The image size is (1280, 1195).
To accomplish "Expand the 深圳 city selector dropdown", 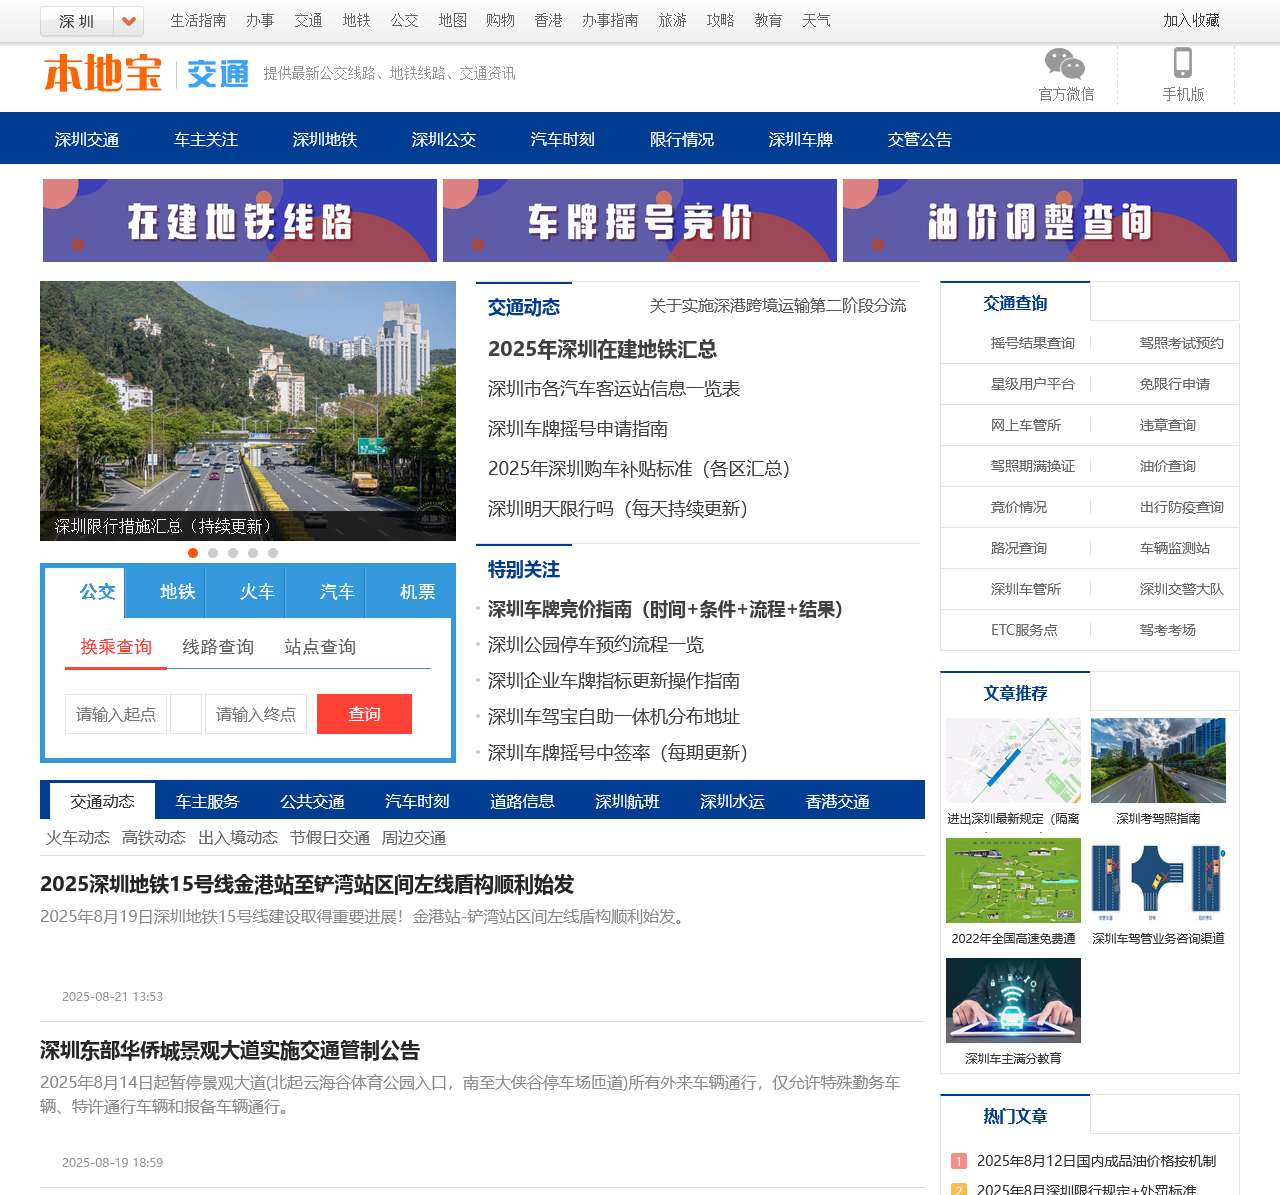I will tap(128, 21).
